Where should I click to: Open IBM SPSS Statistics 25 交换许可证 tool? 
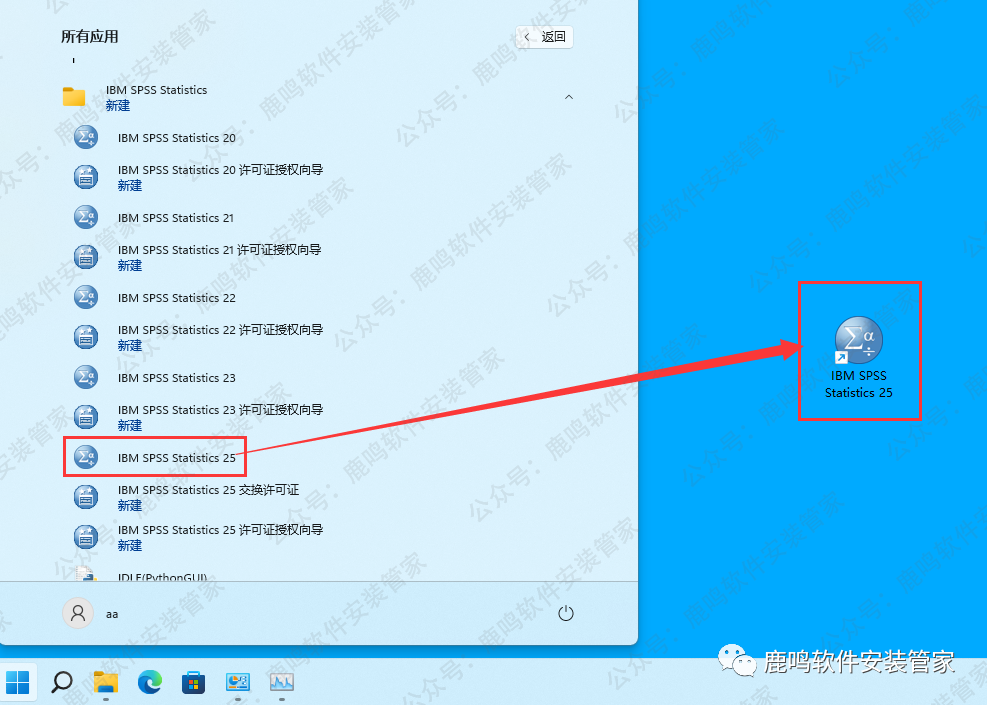point(208,497)
